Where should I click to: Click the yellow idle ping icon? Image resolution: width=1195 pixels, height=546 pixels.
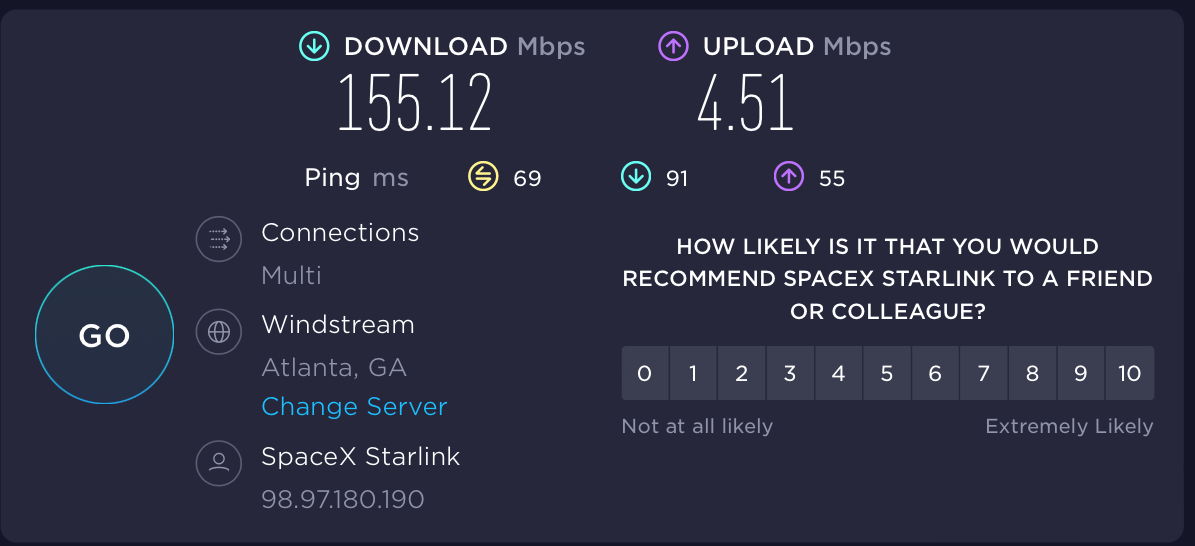click(x=483, y=177)
